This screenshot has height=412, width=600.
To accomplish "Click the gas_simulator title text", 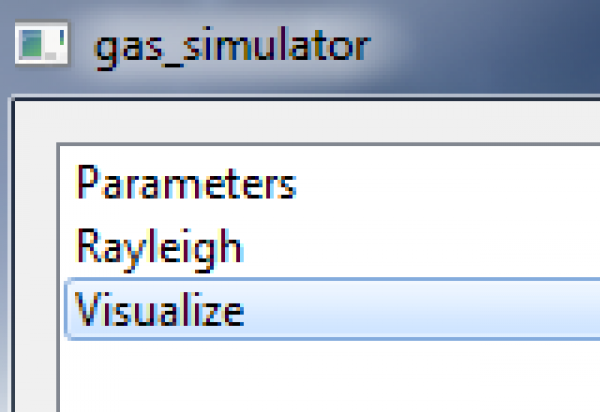I will [x=232, y=46].
